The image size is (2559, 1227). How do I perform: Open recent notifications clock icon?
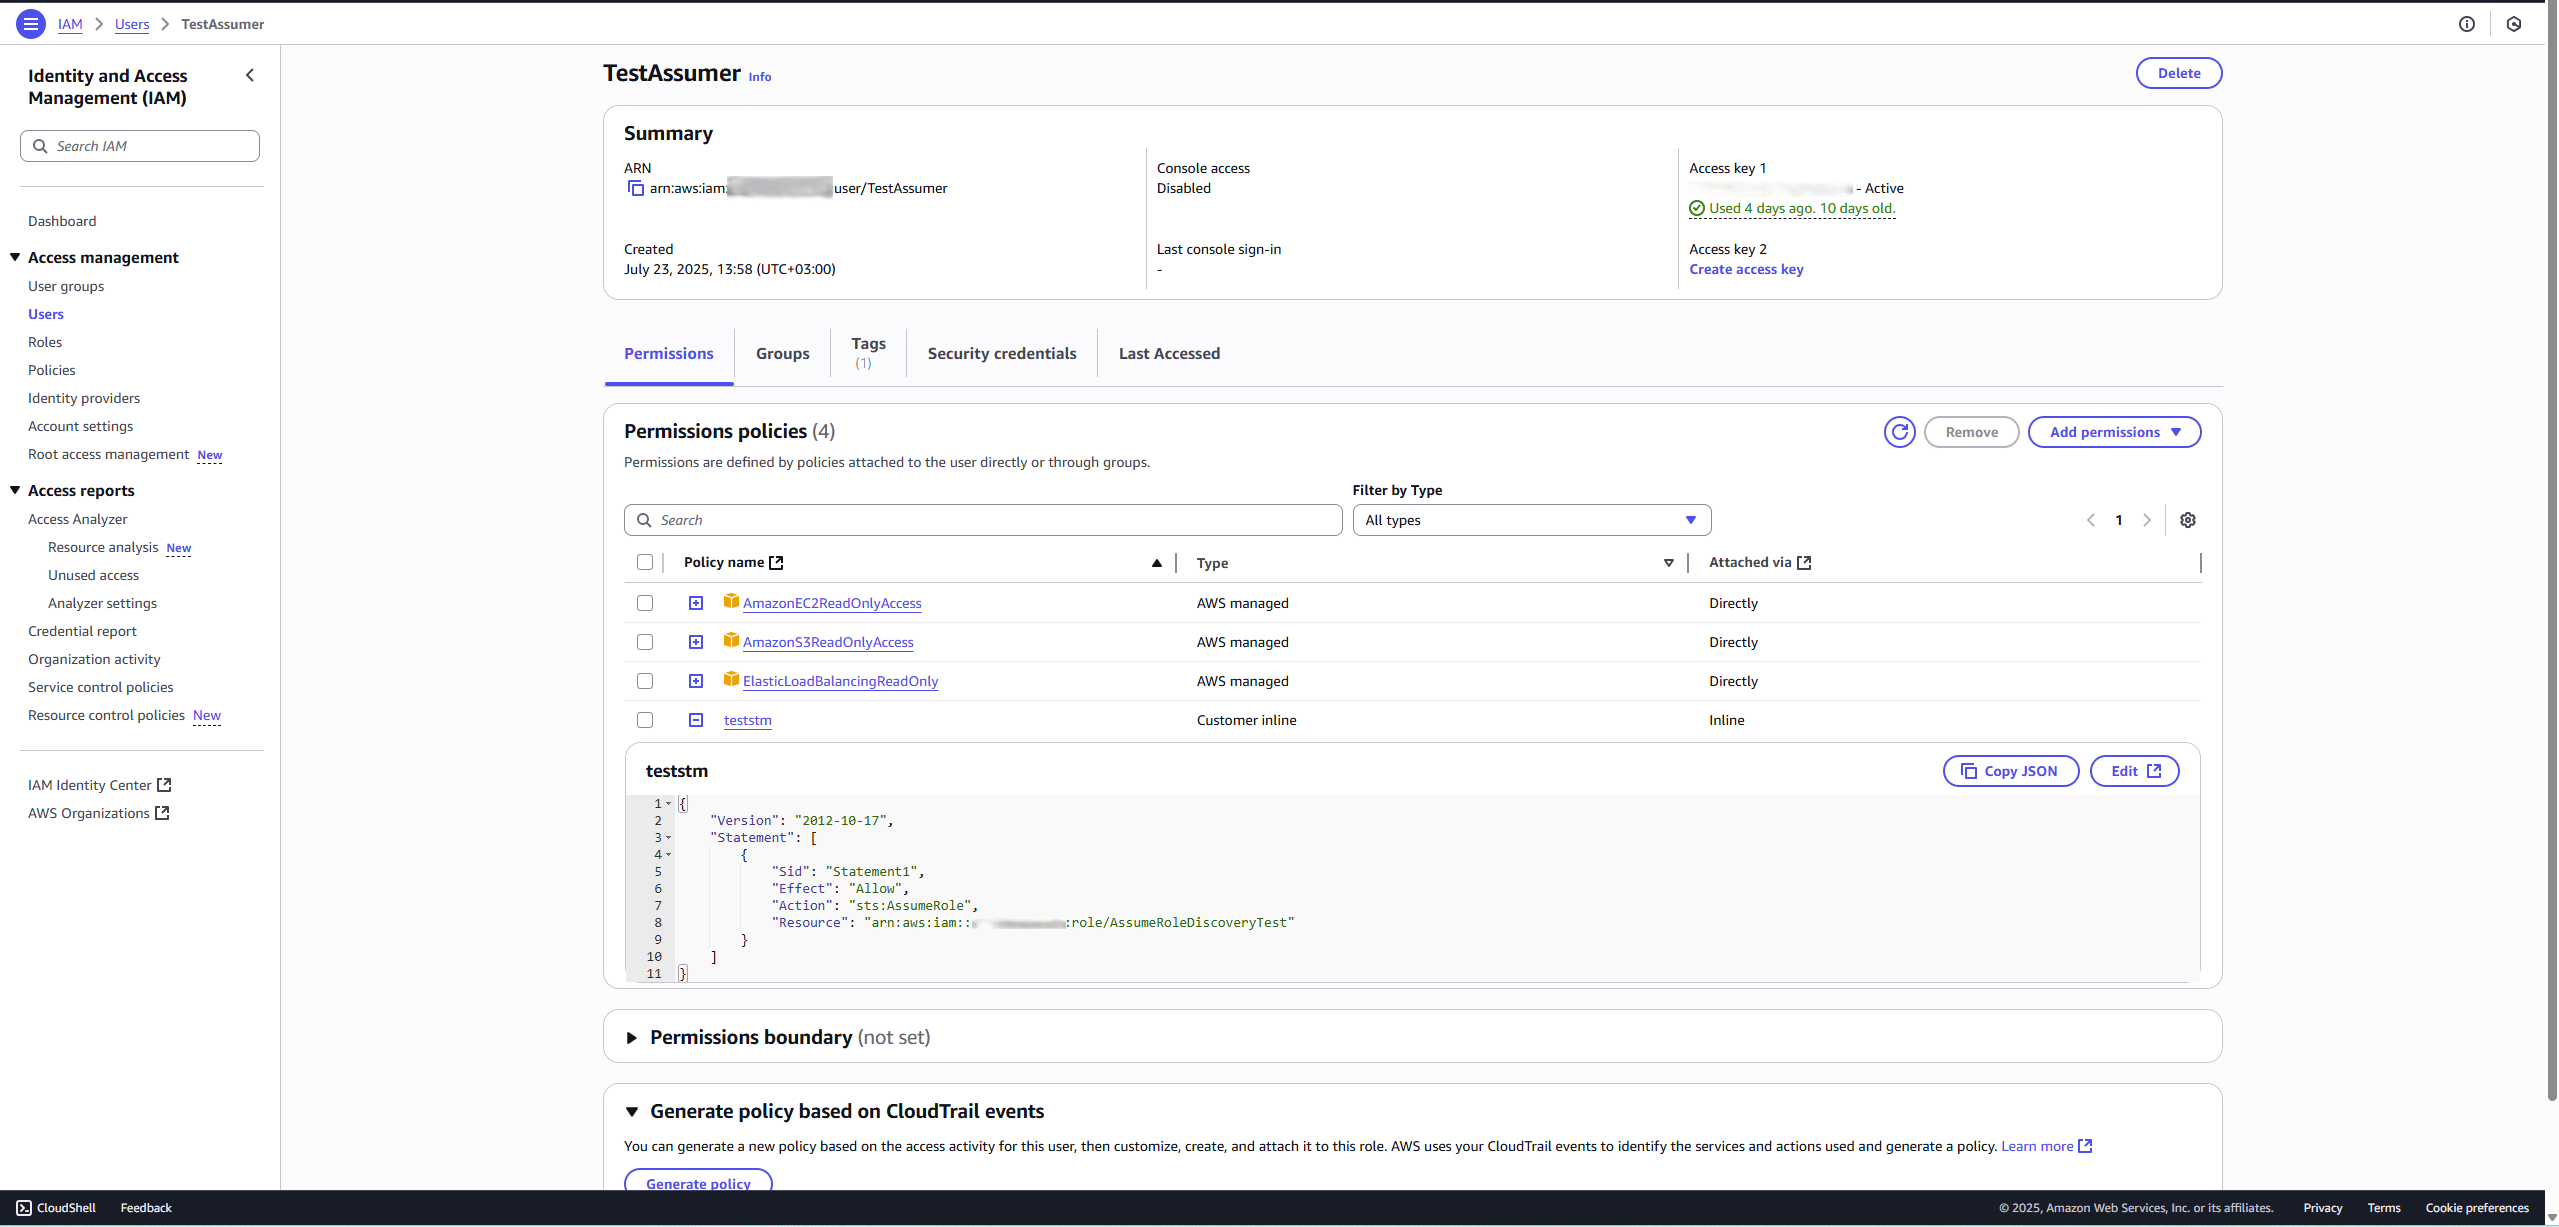2514,23
